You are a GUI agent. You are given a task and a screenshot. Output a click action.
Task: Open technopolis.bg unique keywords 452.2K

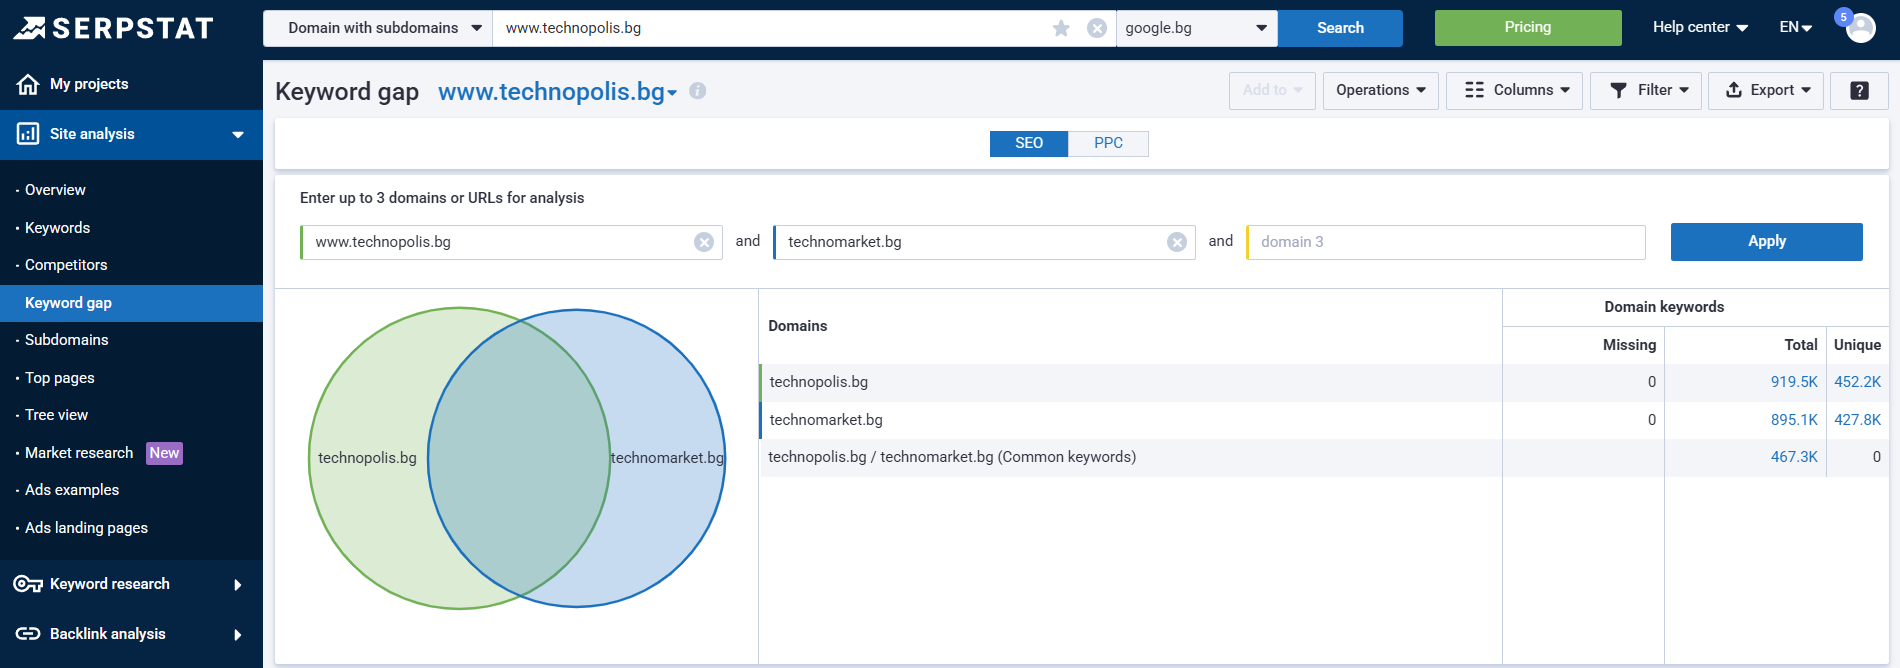click(1857, 382)
